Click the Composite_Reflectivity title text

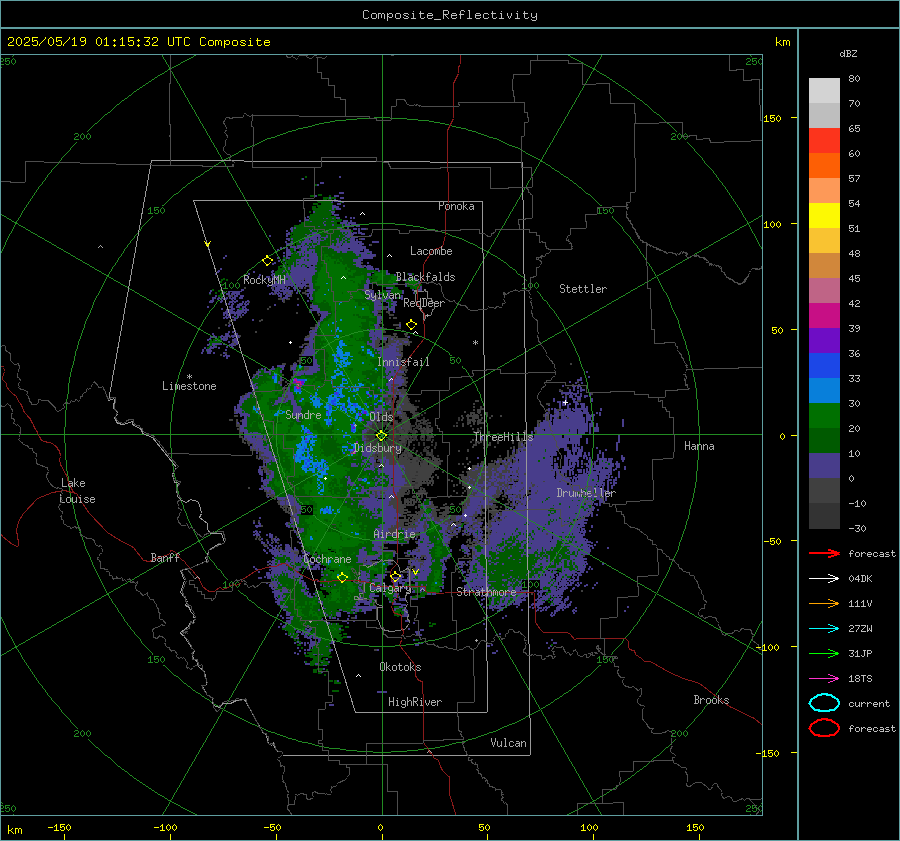(x=449, y=15)
